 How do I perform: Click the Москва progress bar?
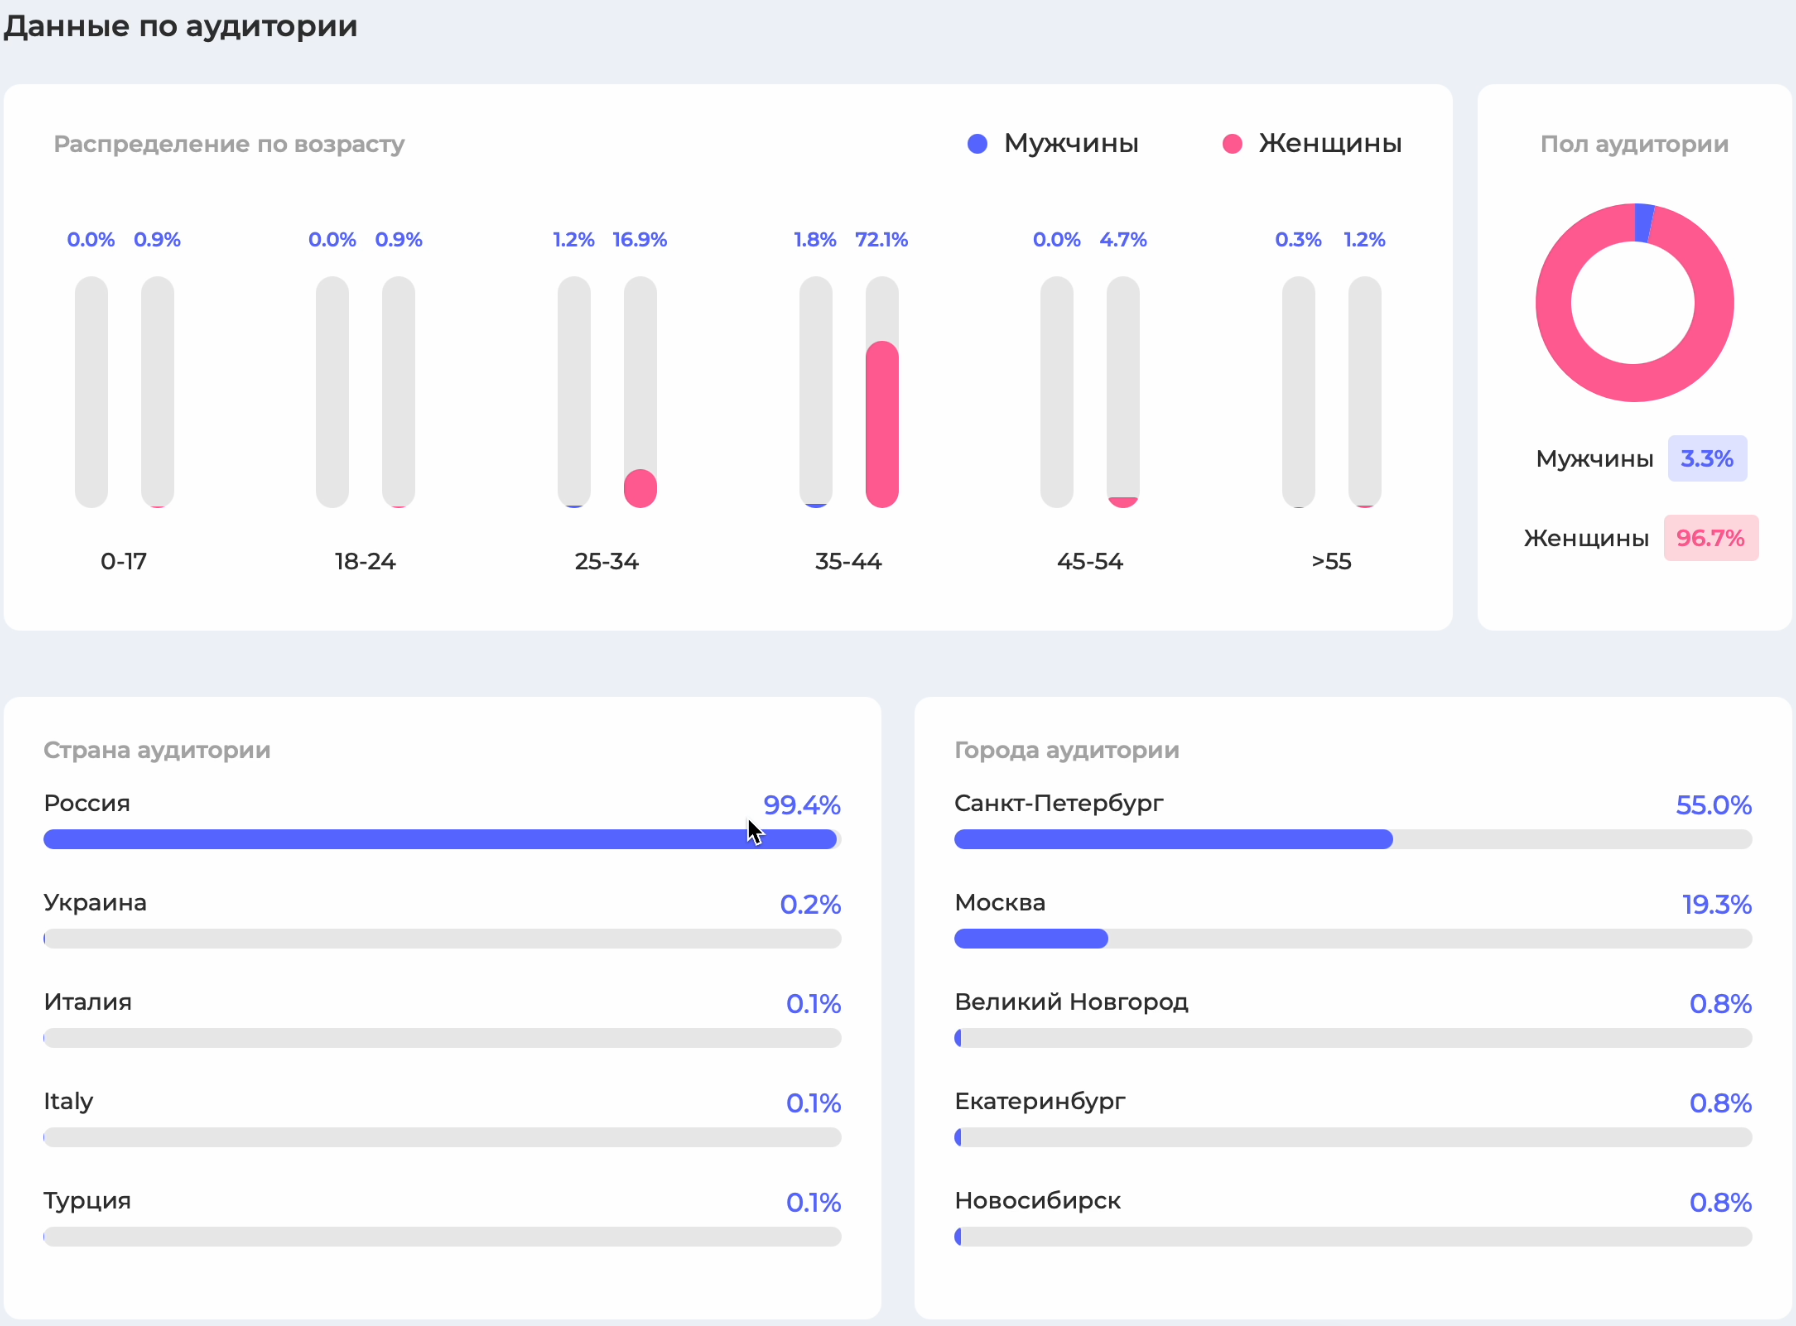(1353, 938)
